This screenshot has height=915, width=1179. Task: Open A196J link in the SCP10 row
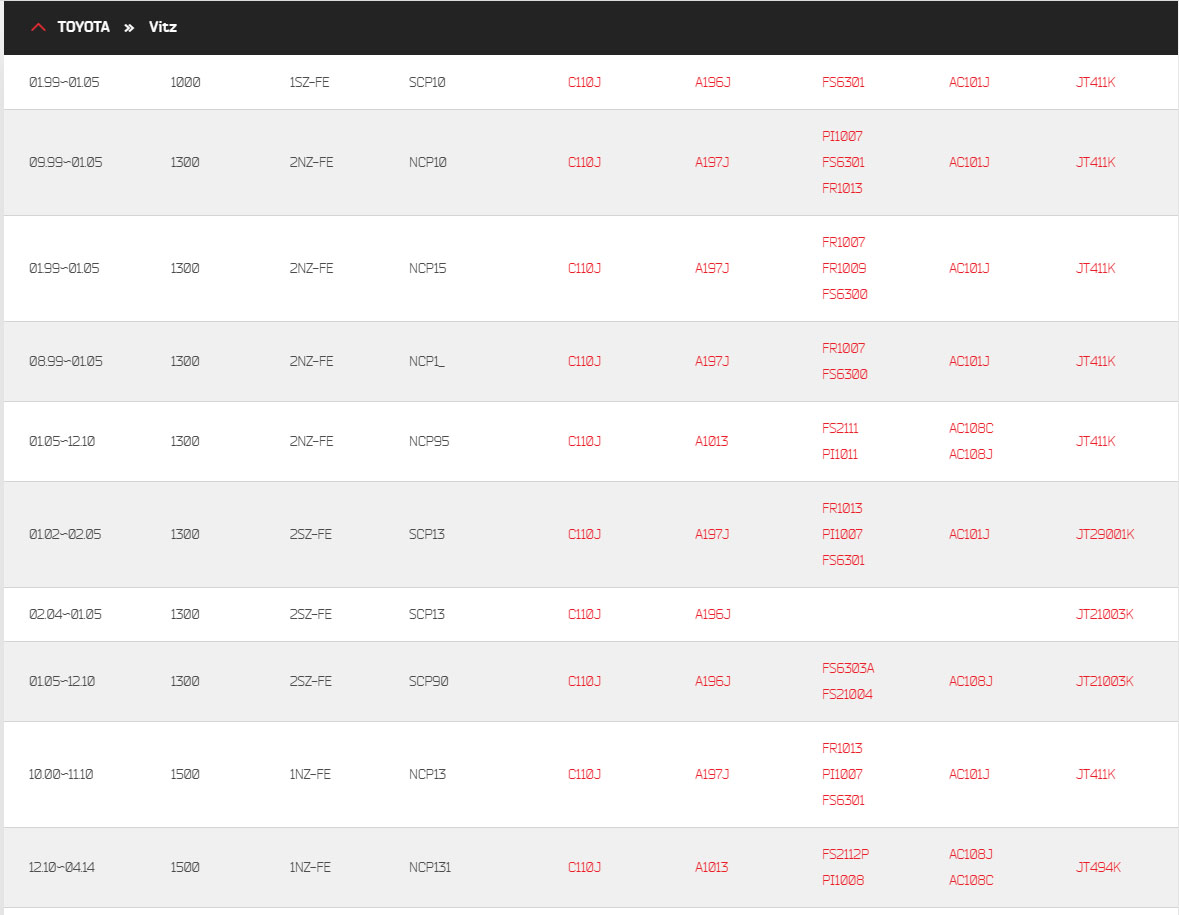(x=712, y=83)
